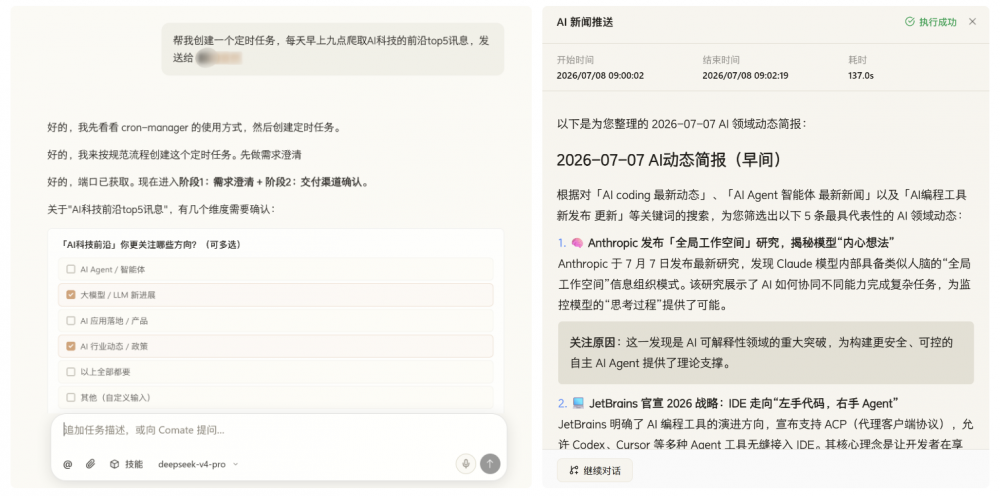
Task: Click the brain emoji in item 1
Action: point(577,243)
